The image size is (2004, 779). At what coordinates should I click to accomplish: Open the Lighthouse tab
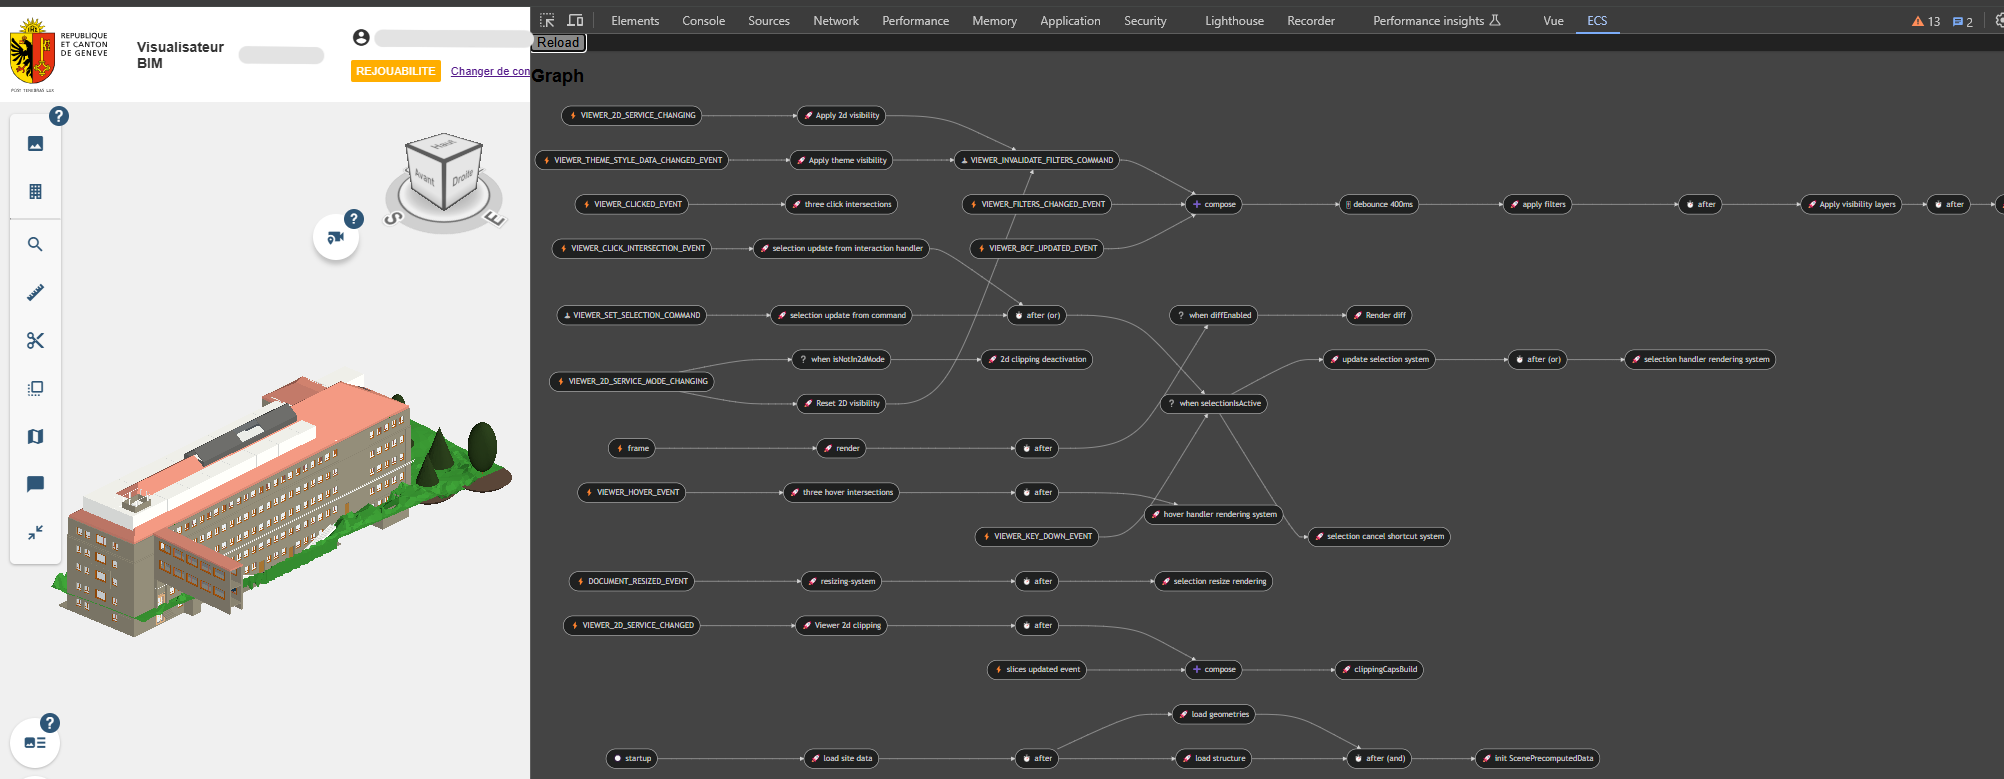tap(1234, 21)
